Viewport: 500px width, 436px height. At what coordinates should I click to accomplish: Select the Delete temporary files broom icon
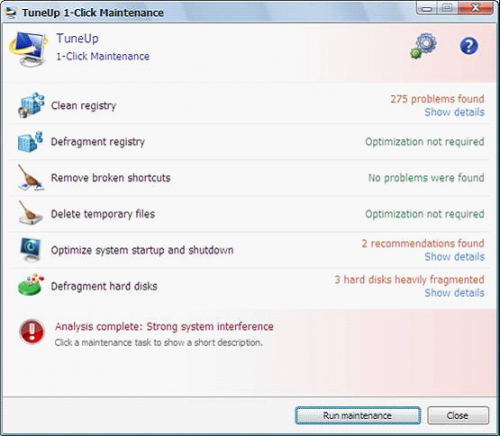tap(30, 213)
